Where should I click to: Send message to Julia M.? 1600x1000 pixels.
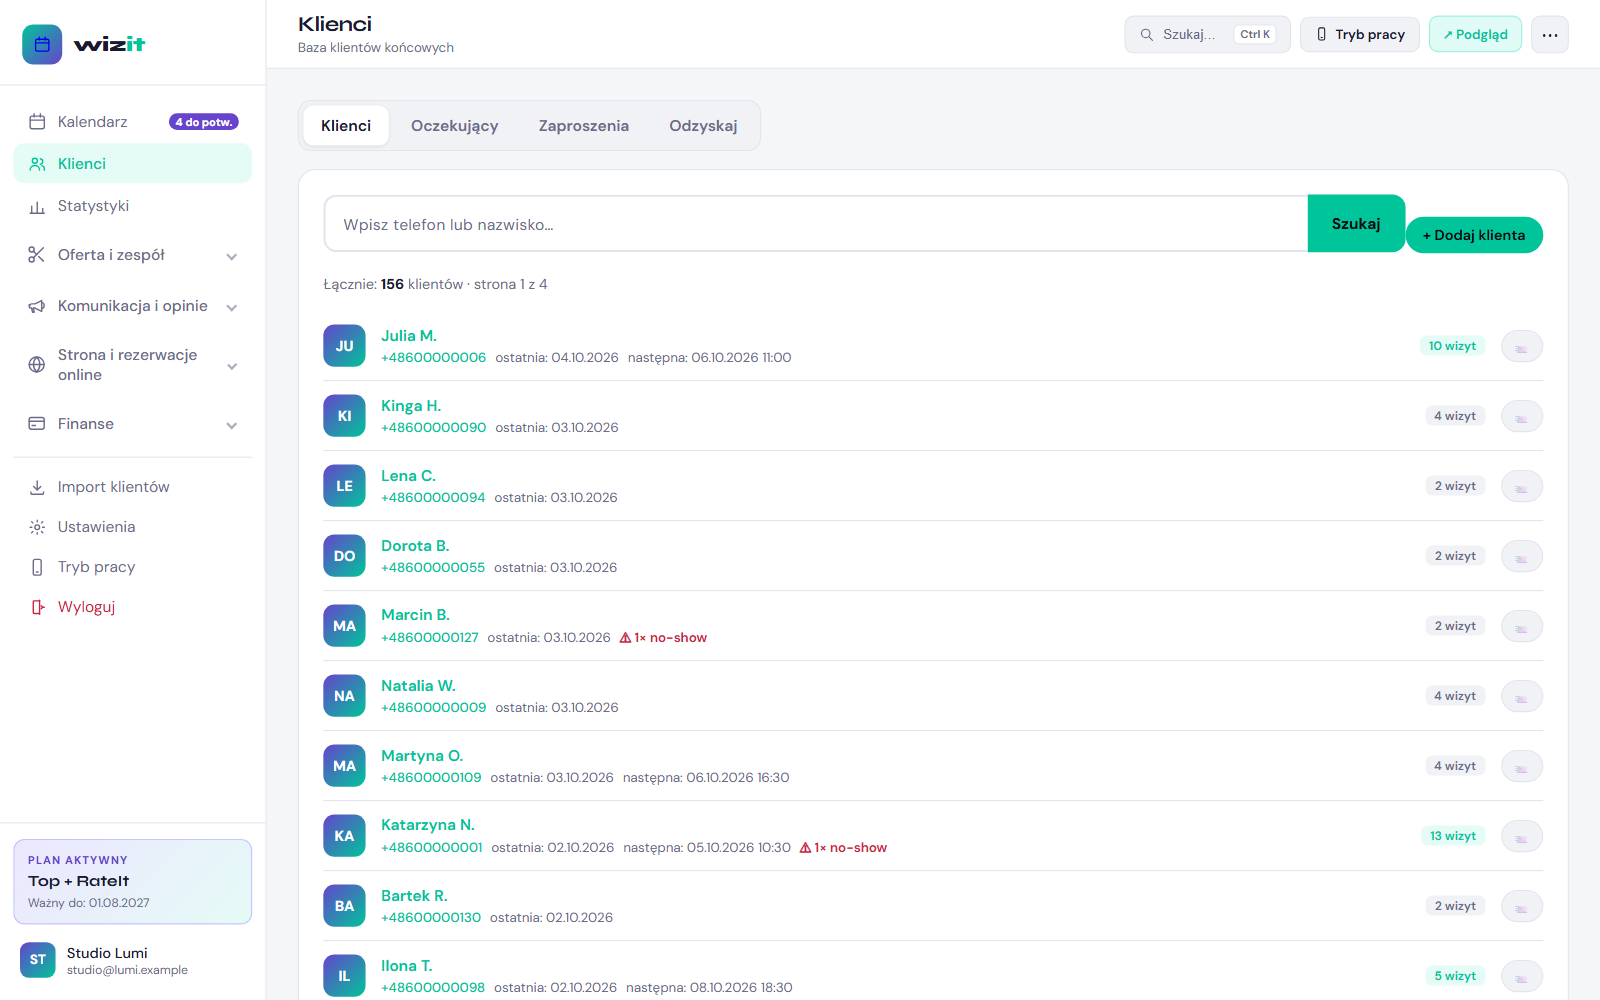[1521, 346]
